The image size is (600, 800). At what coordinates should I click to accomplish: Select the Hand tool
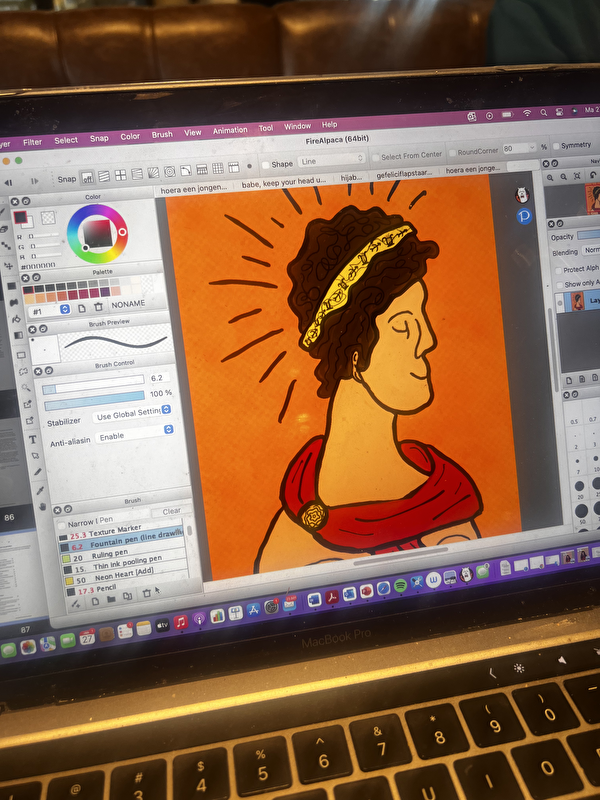click(42, 507)
